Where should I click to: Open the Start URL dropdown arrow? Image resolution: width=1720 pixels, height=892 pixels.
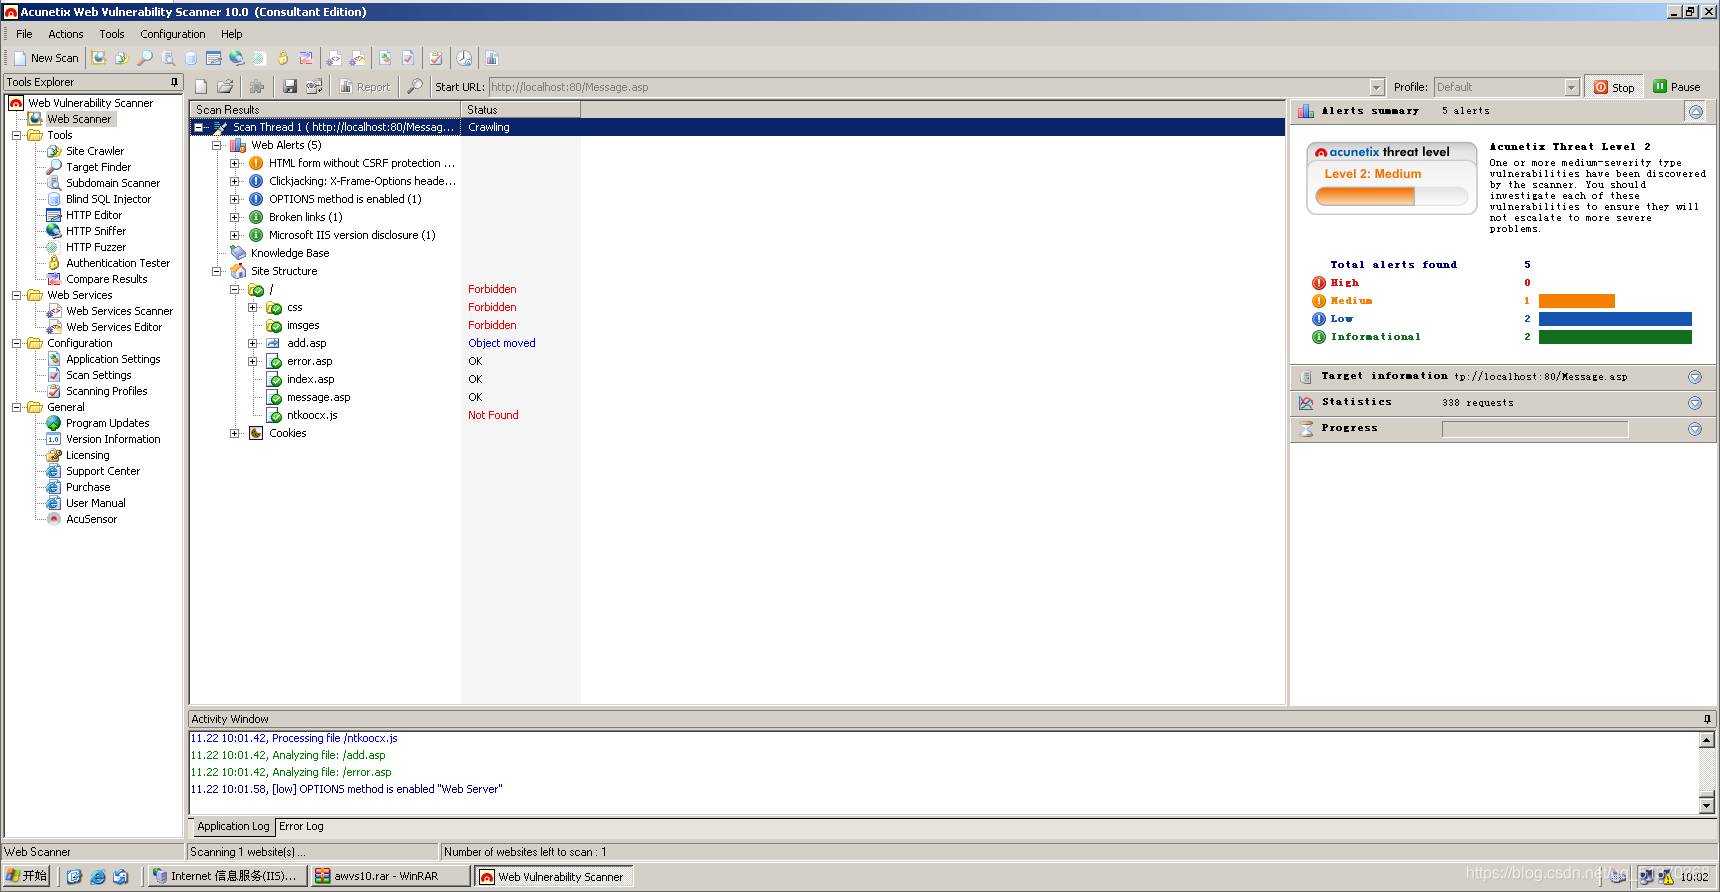1377,87
